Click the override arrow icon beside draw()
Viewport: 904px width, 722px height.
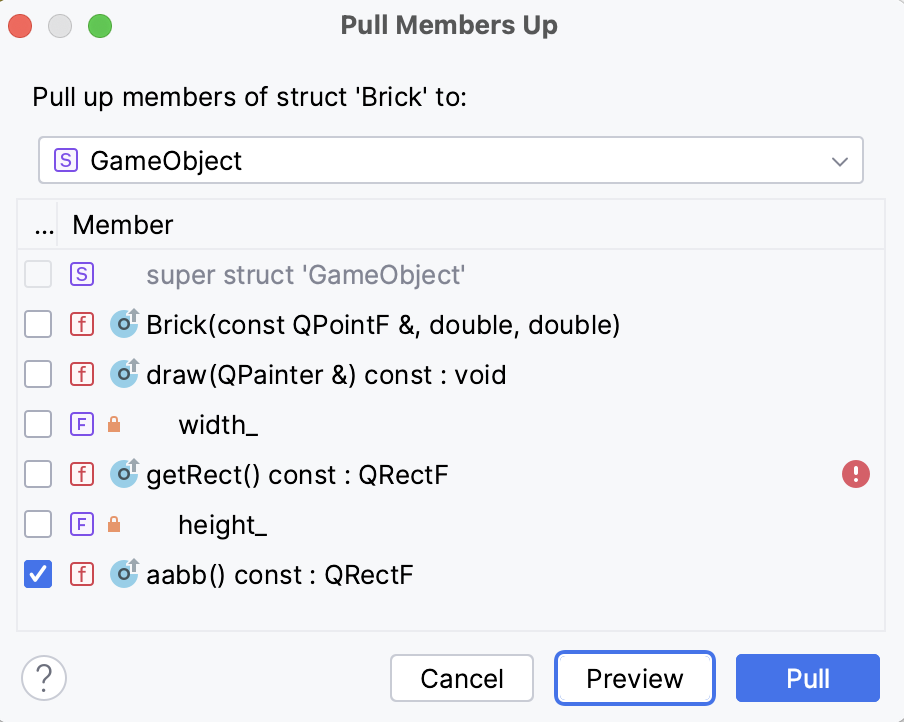coord(124,375)
